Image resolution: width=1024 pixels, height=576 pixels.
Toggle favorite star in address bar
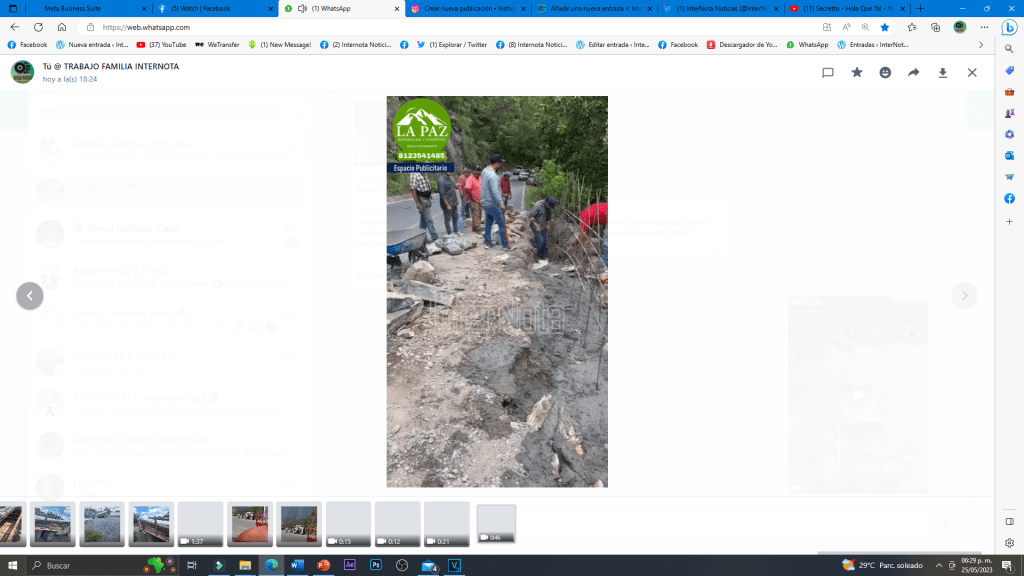[884, 27]
